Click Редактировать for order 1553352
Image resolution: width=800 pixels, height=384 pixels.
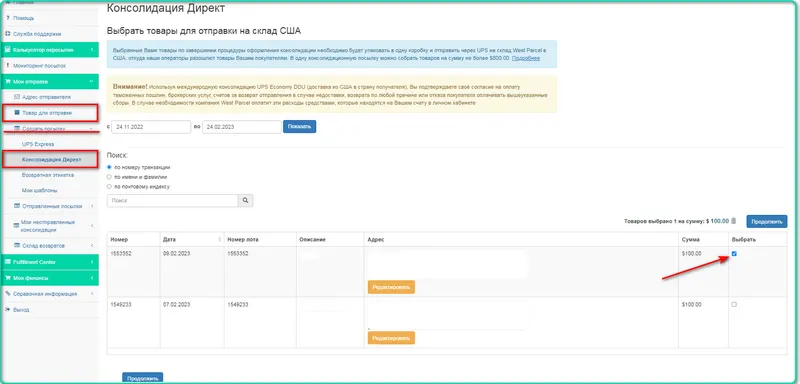coord(391,287)
